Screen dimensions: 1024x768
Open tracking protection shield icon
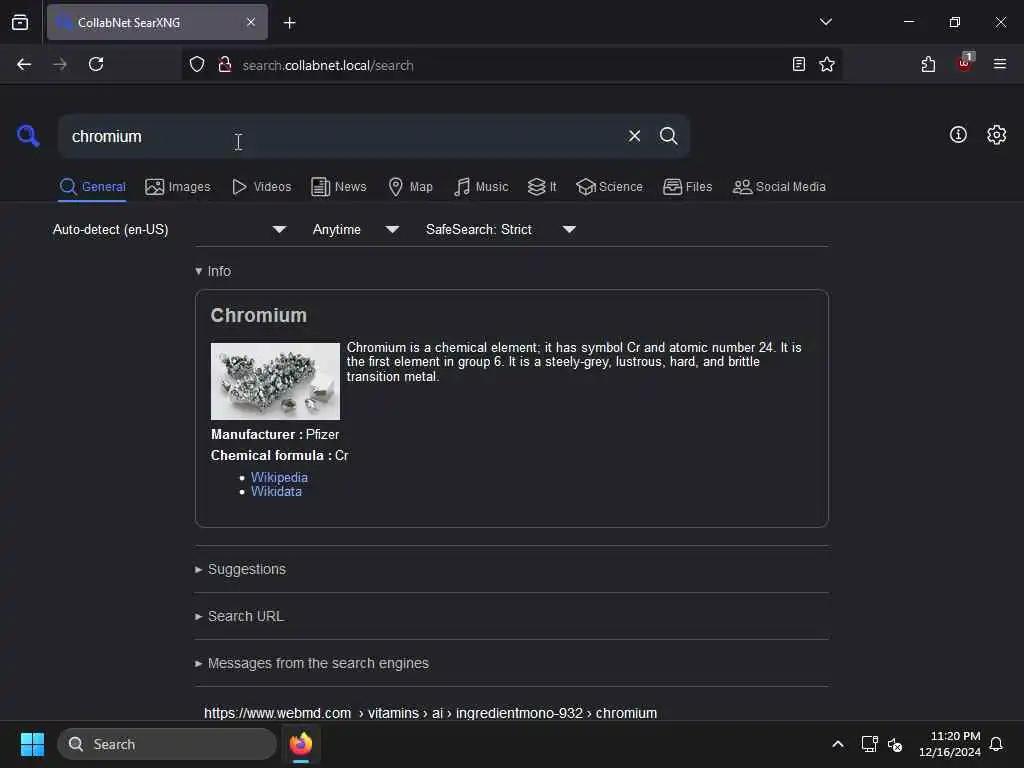pos(197,64)
